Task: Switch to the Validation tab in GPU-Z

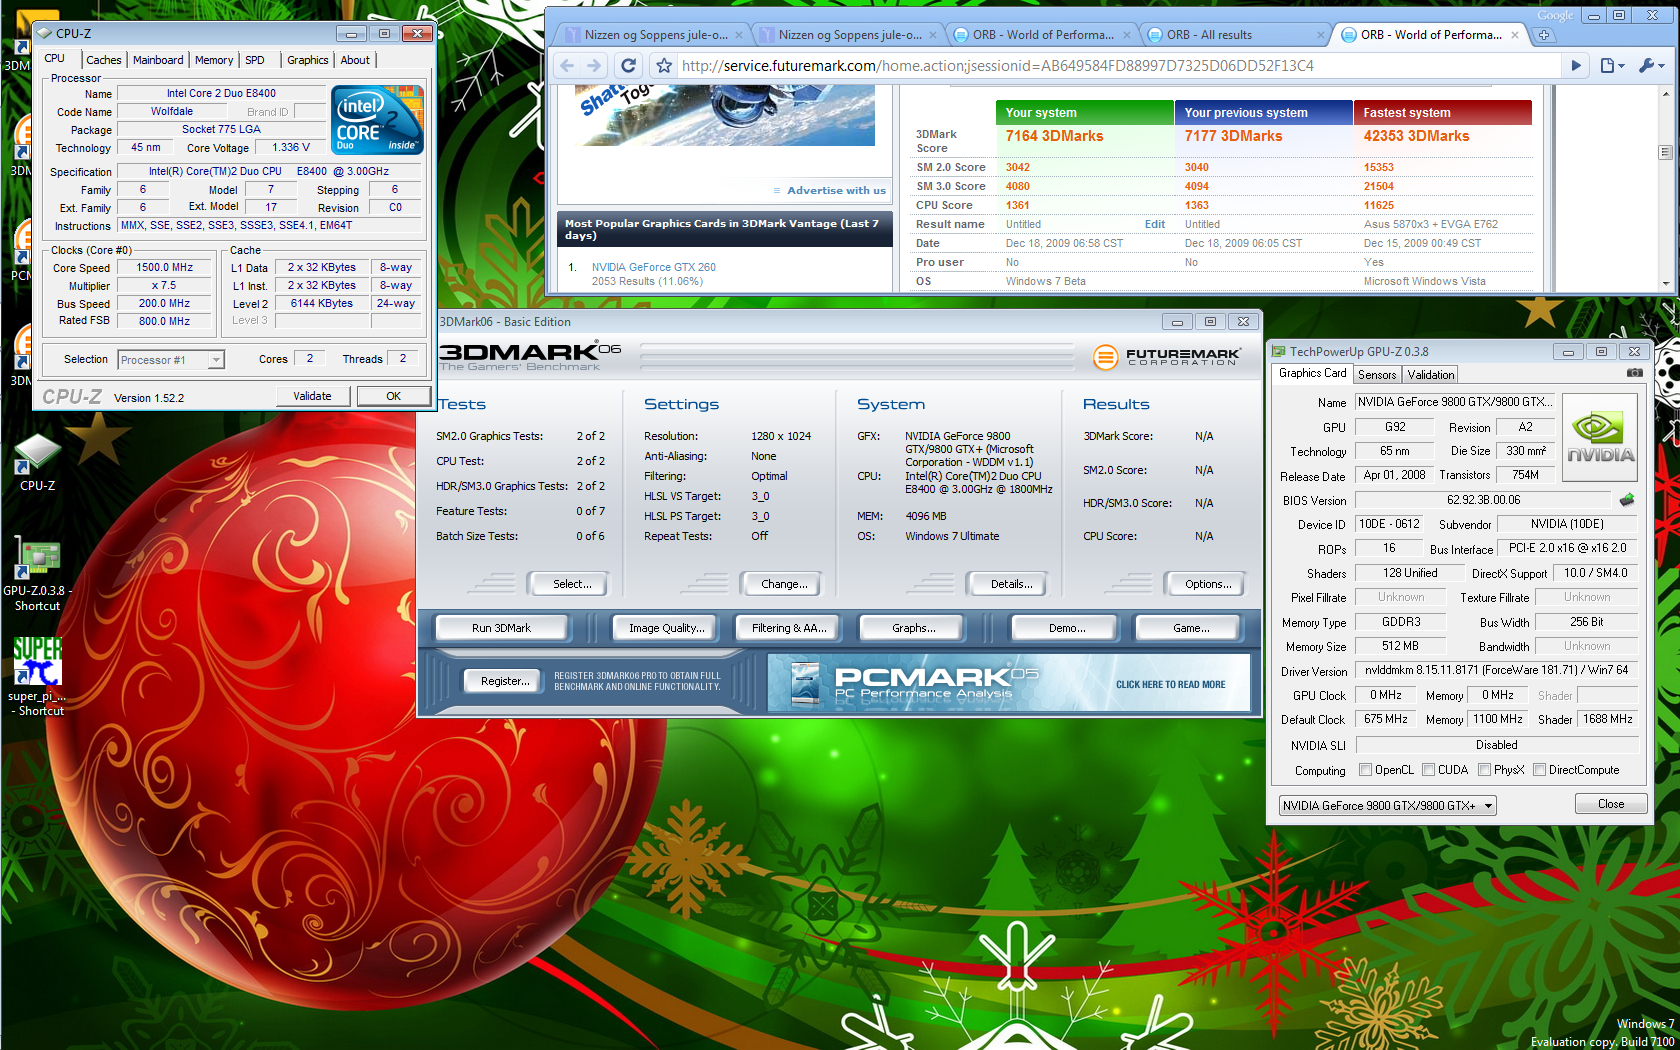Action: [1431, 375]
